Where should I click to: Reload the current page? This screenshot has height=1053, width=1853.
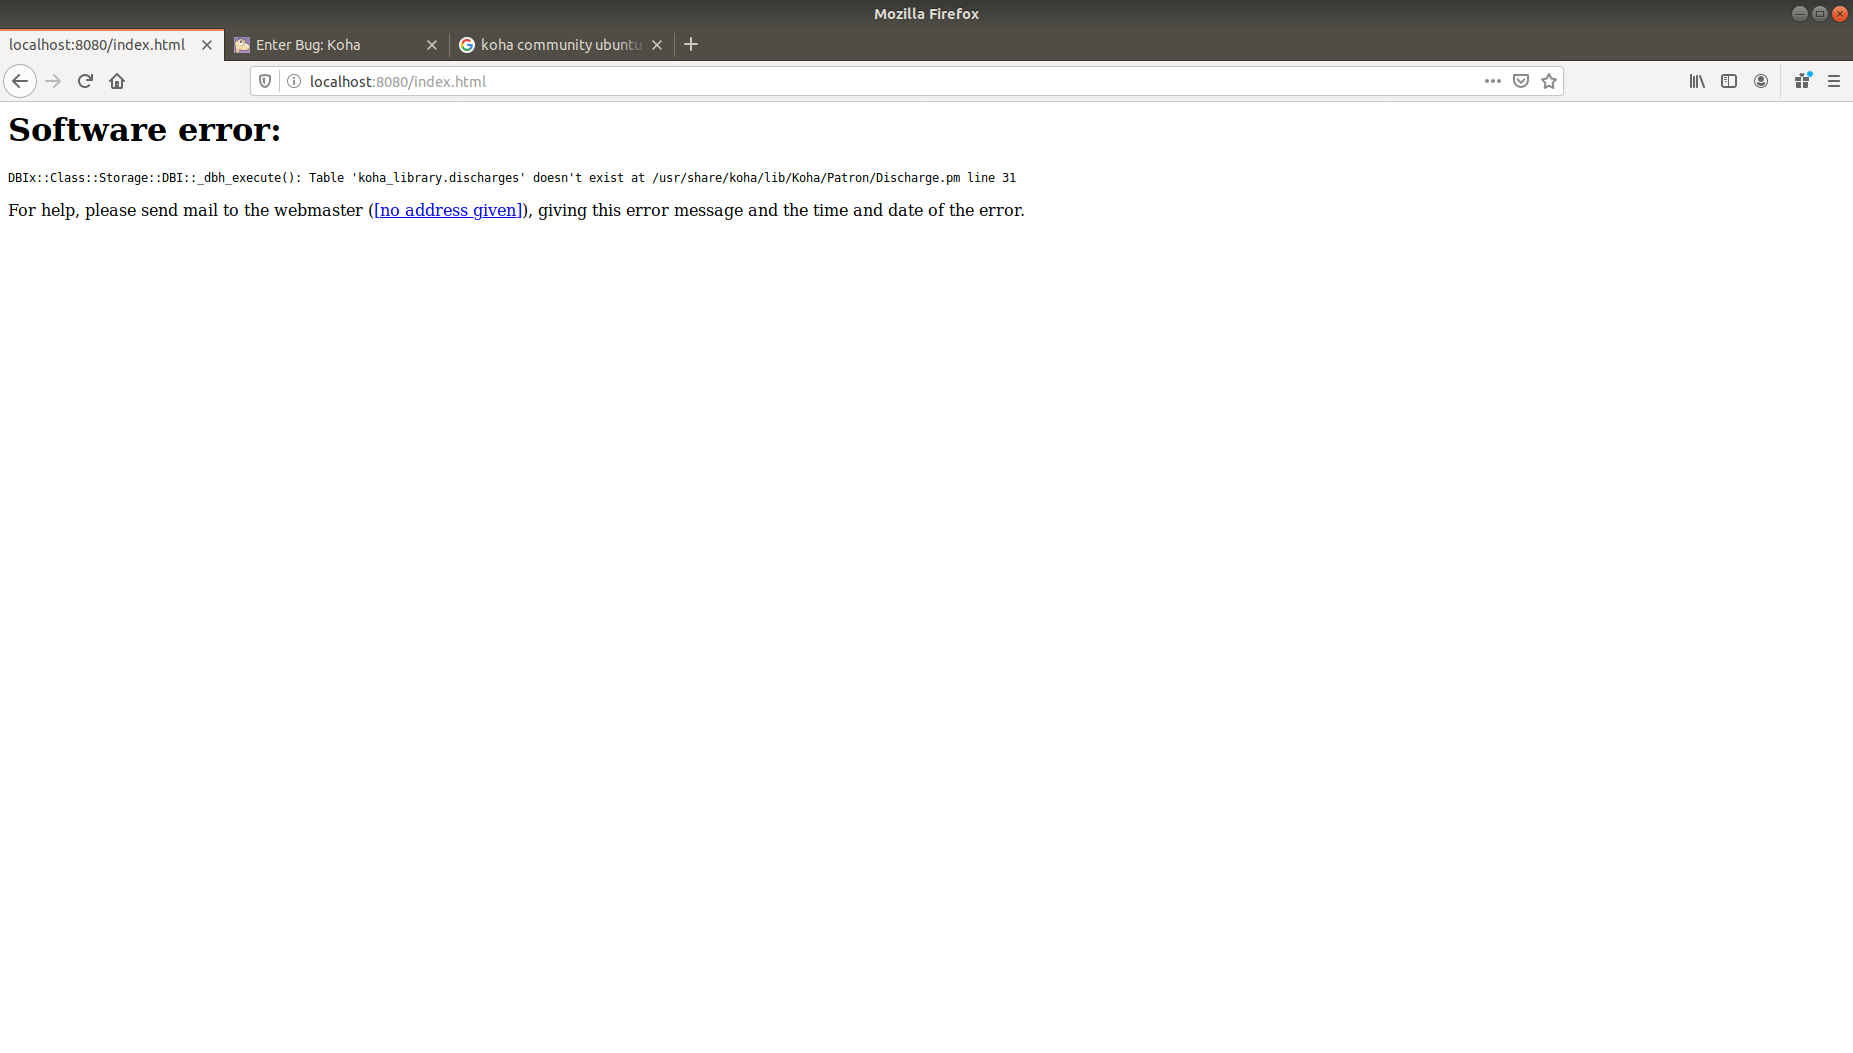(x=85, y=81)
